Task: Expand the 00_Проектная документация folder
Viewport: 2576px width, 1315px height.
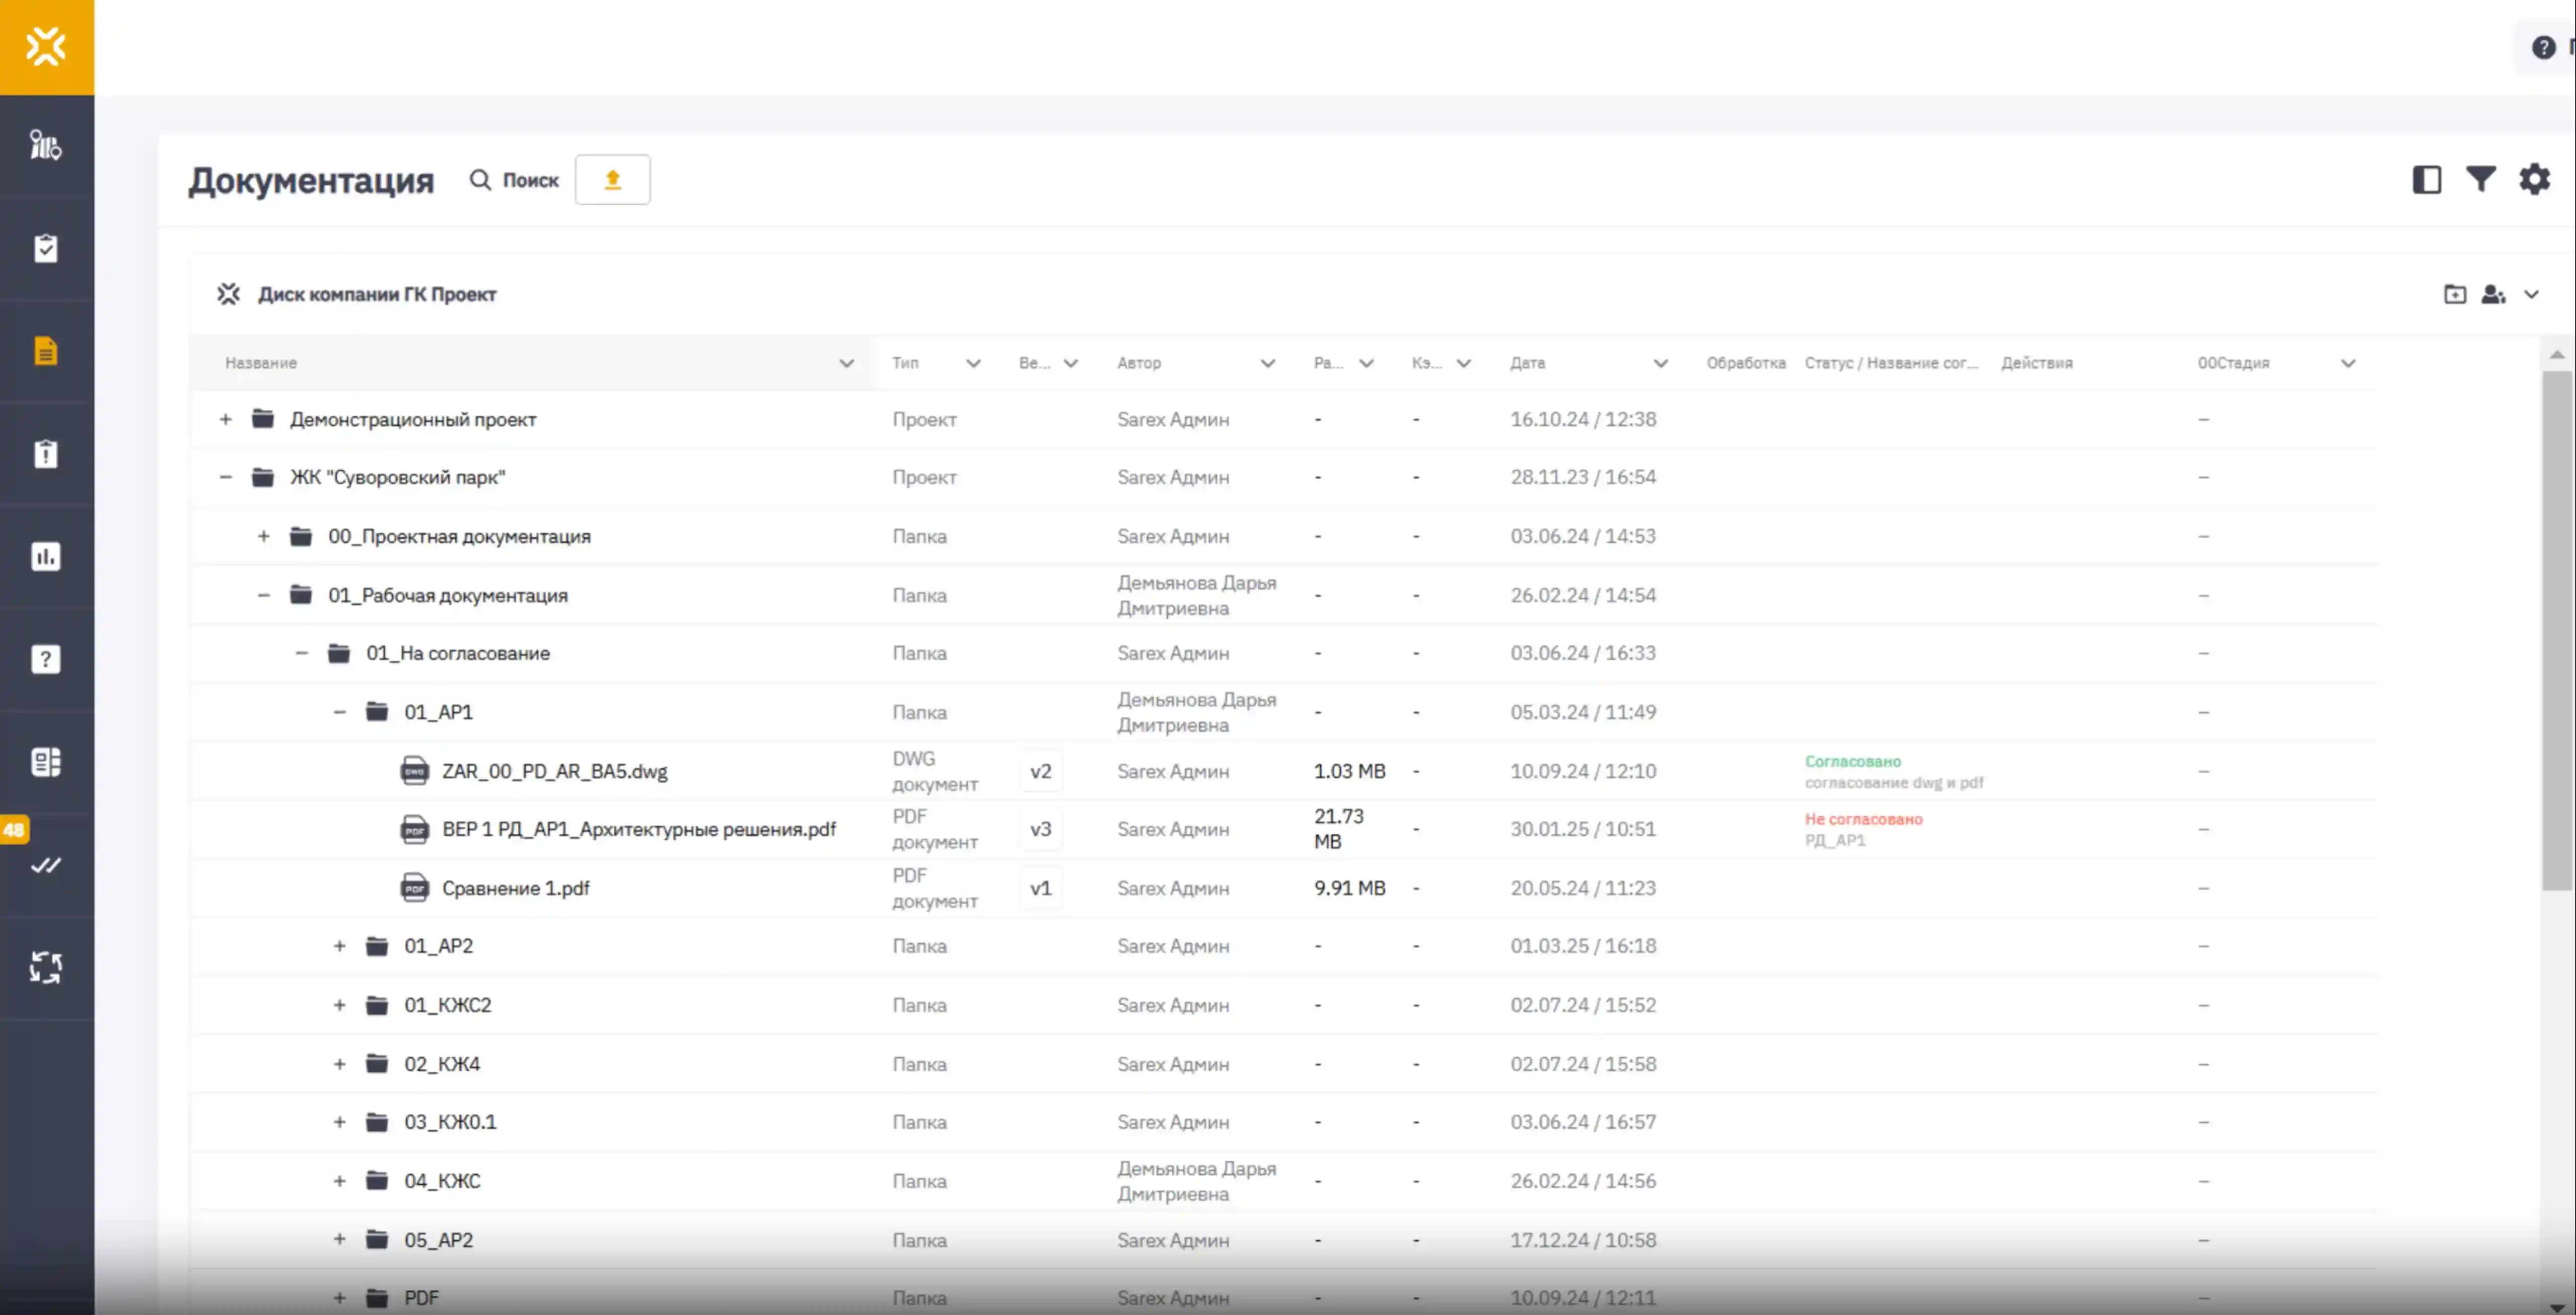Action: pyautogui.click(x=263, y=536)
